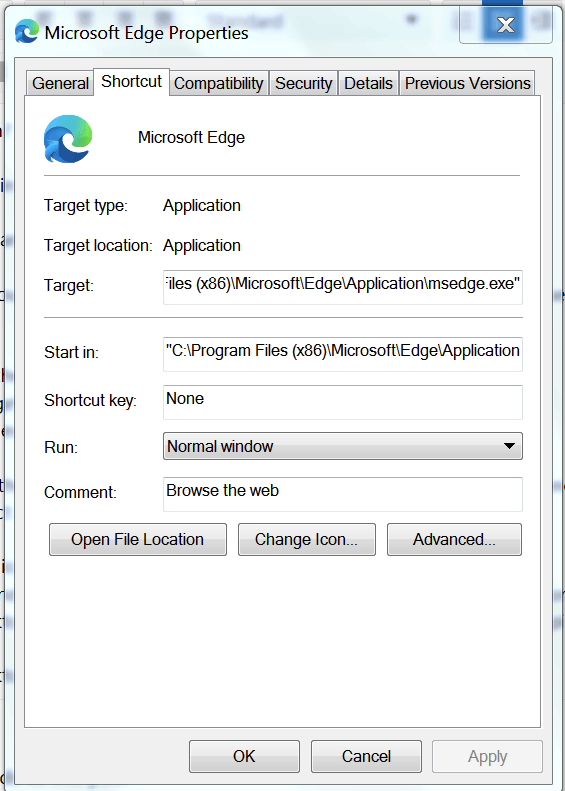Click the Change Icon button
The image size is (565, 791).
point(307,539)
